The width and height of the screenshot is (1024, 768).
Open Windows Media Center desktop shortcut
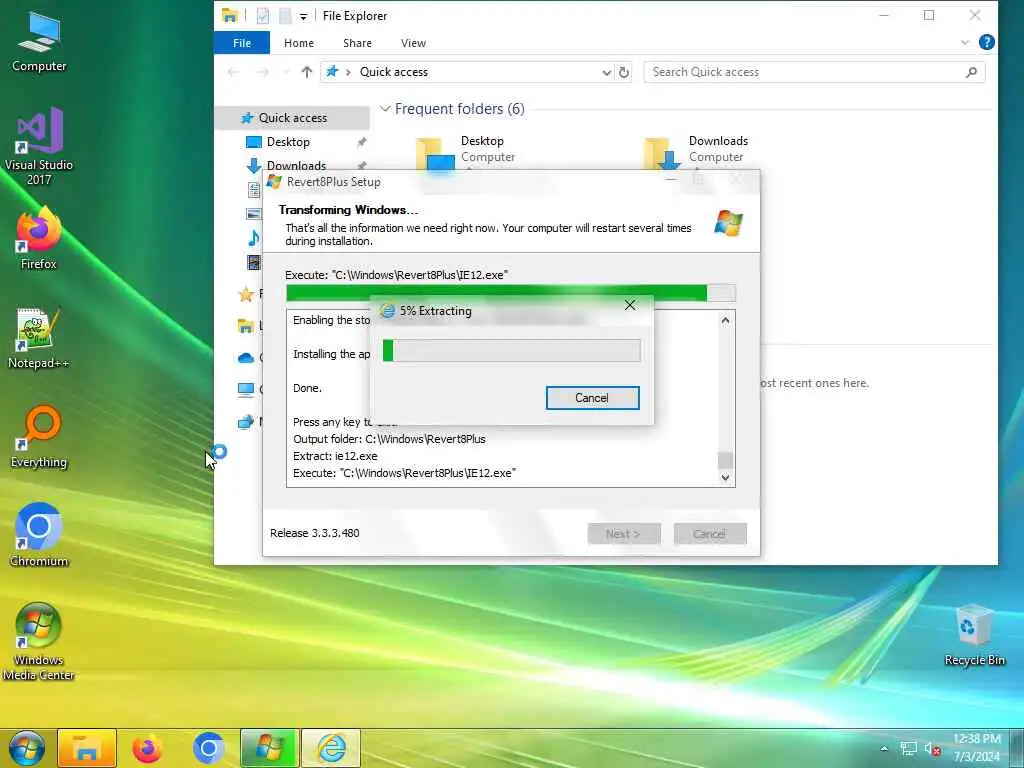click(39, 641)
